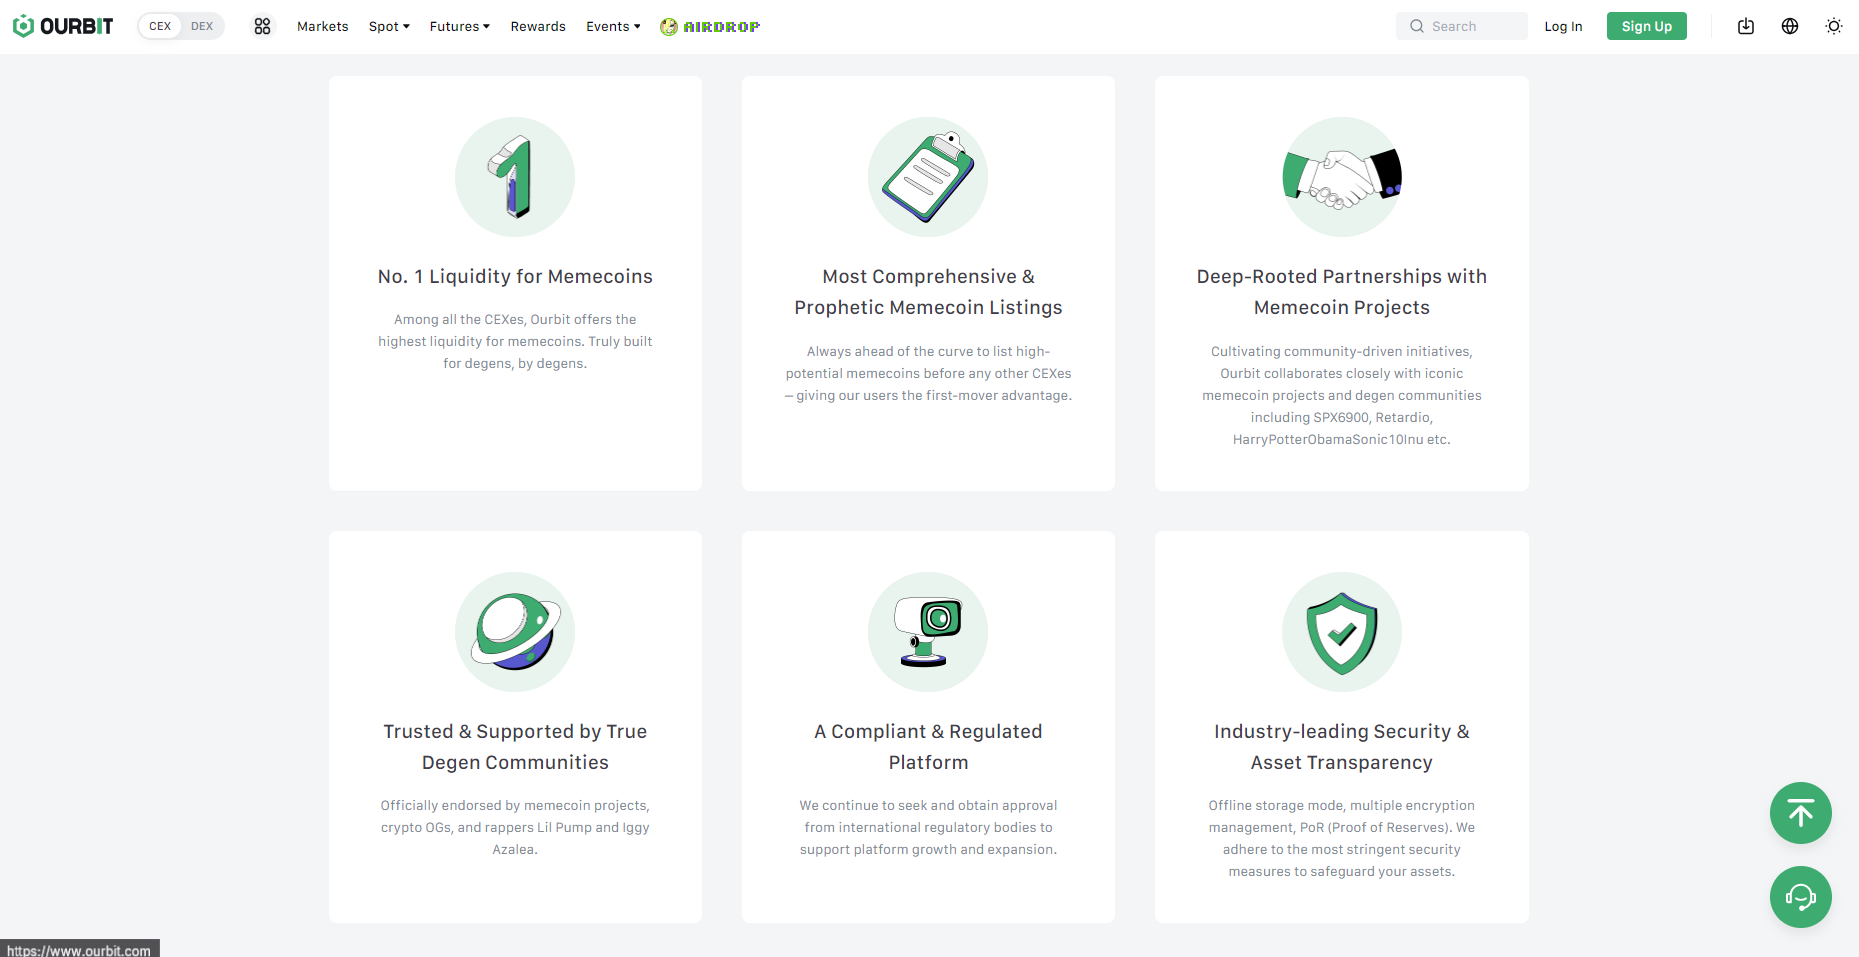Screen dimensions: 1859x957
Task: Select paragraph starting "Cultivating community-driven initiatives"
Action: point(1342,396)
